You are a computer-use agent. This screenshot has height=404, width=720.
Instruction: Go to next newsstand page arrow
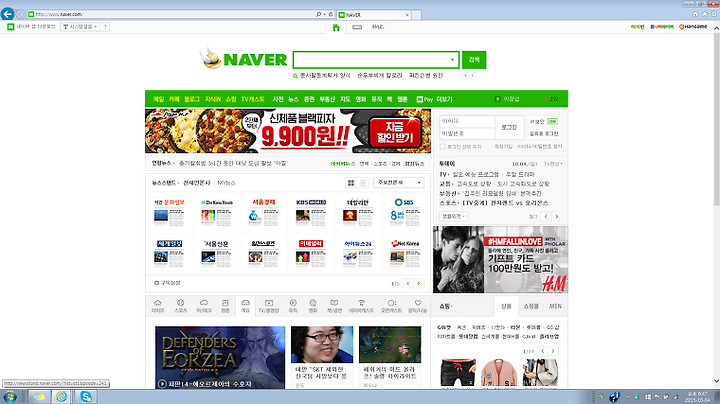click(419, 284)
